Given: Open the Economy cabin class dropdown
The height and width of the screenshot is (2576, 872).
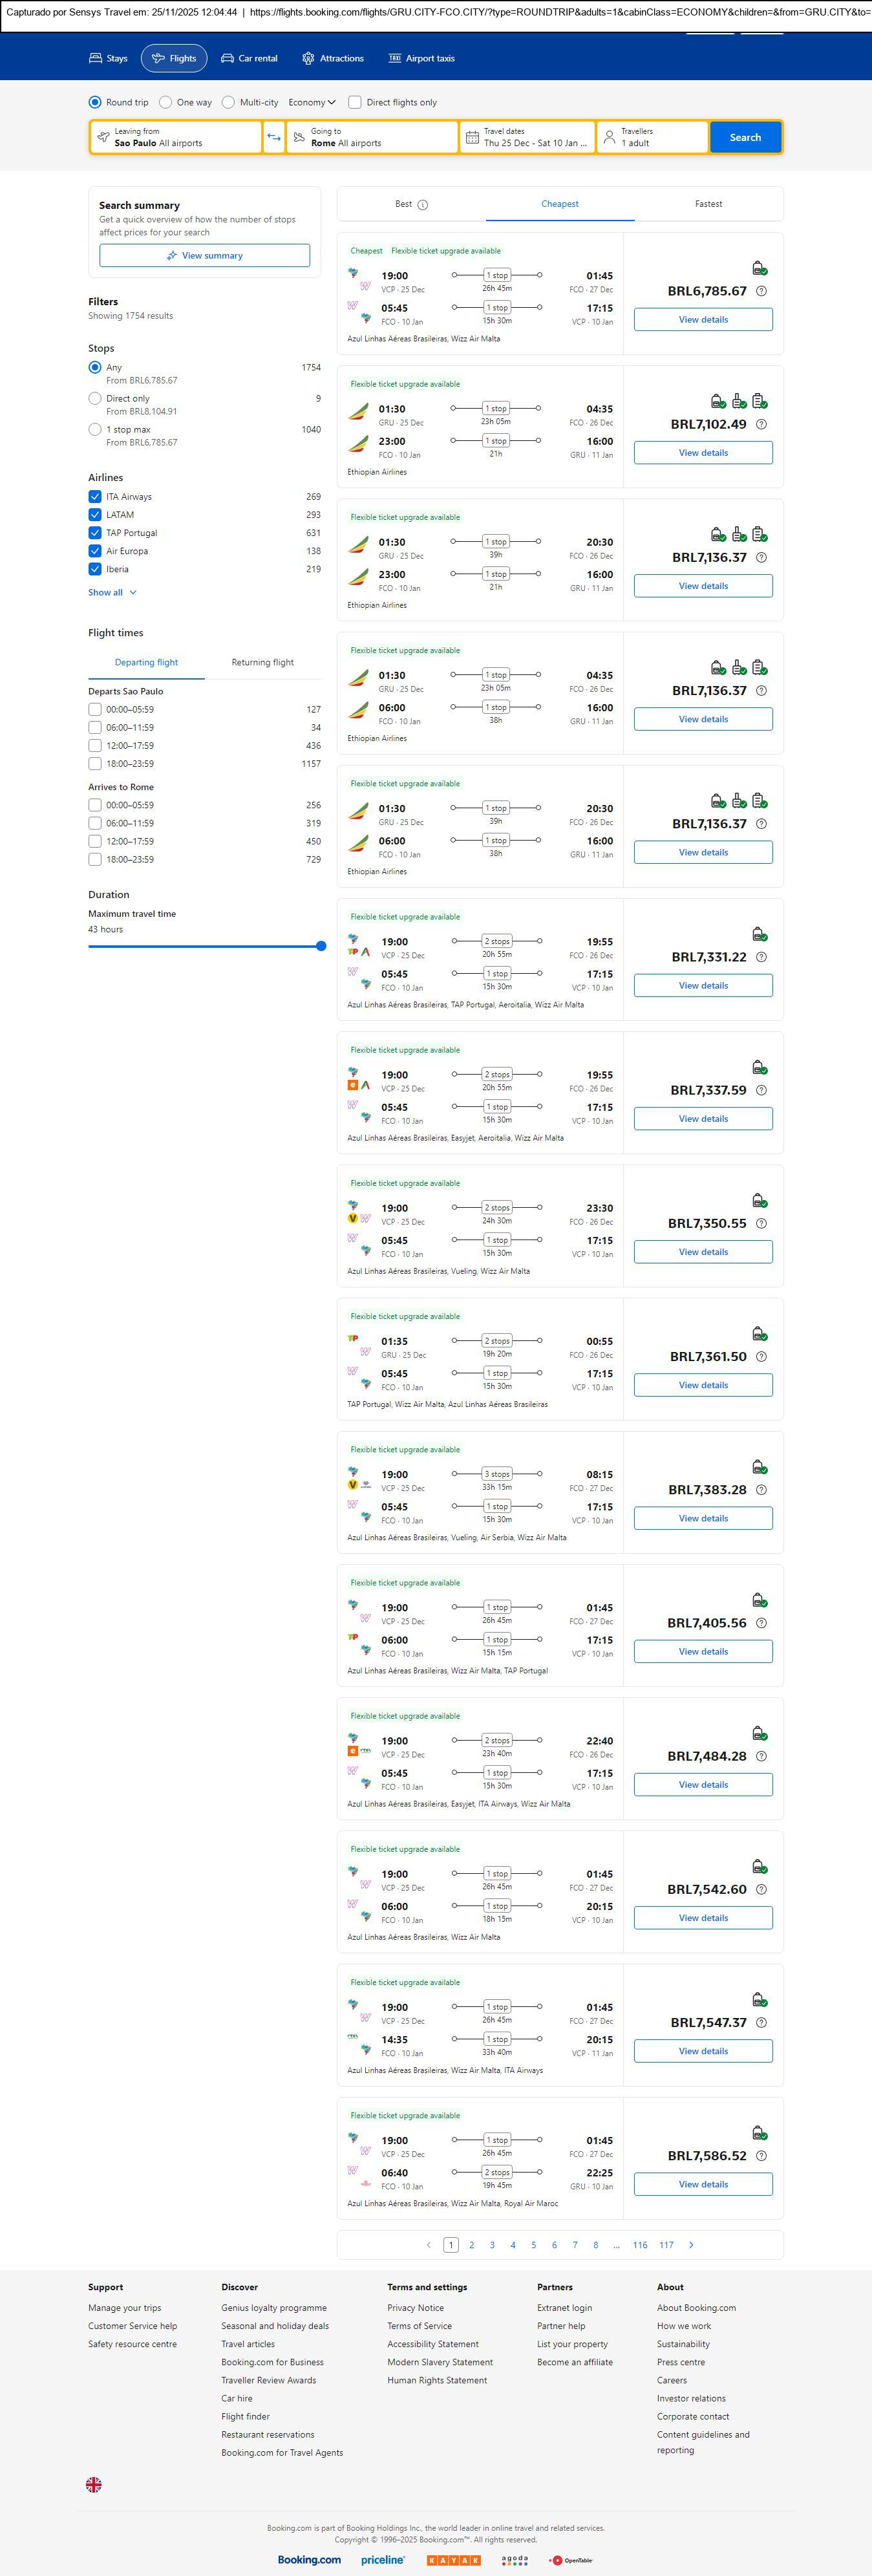Looking at the screenshot, I should tap(311, 102).
